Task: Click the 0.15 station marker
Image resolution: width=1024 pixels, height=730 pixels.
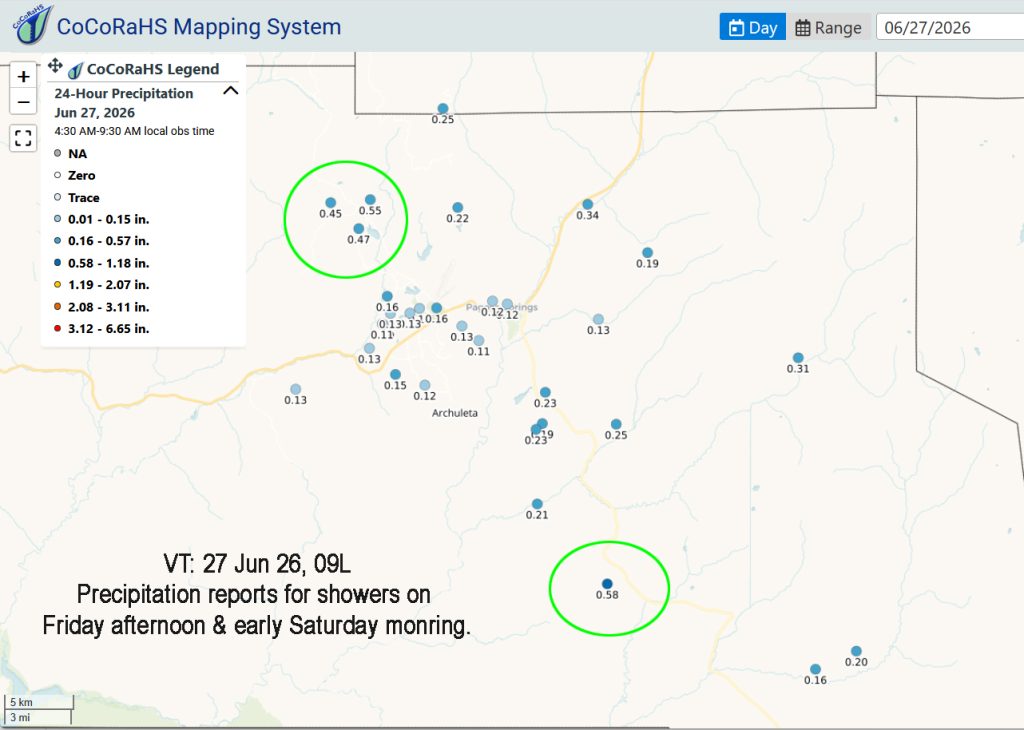Action: (395, 375)
